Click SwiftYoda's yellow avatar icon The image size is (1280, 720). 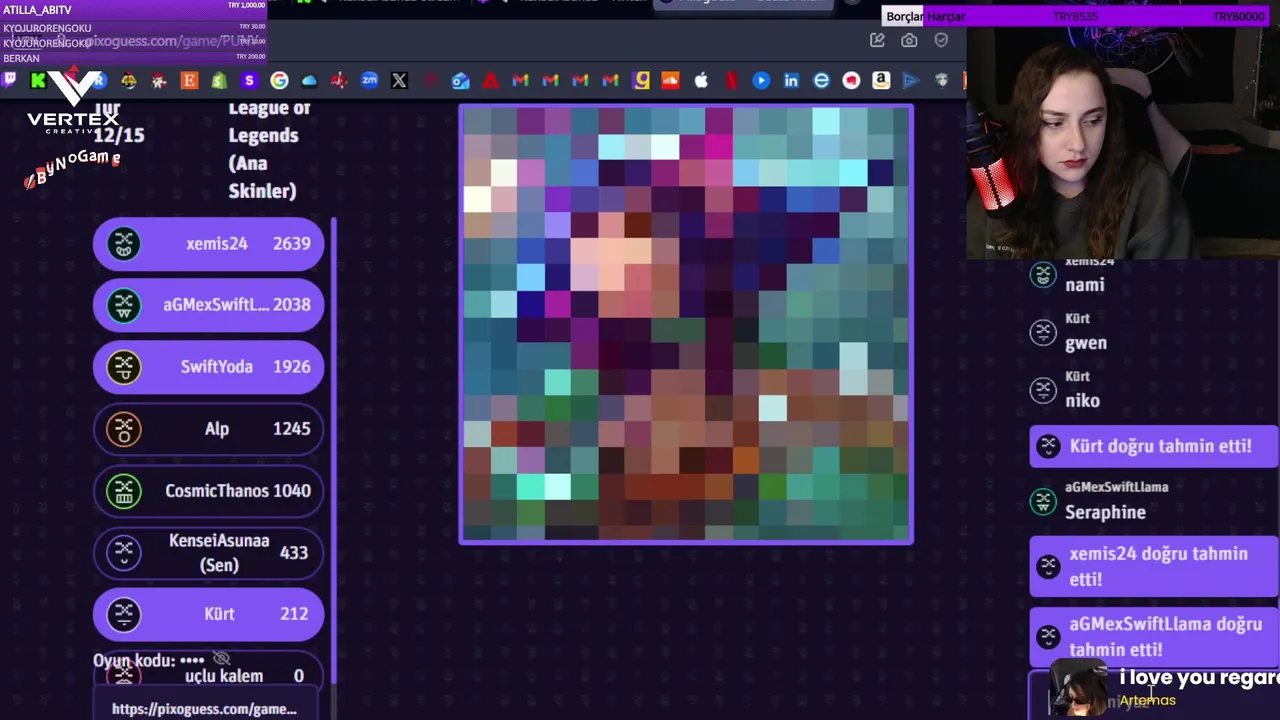coord(124,367)
